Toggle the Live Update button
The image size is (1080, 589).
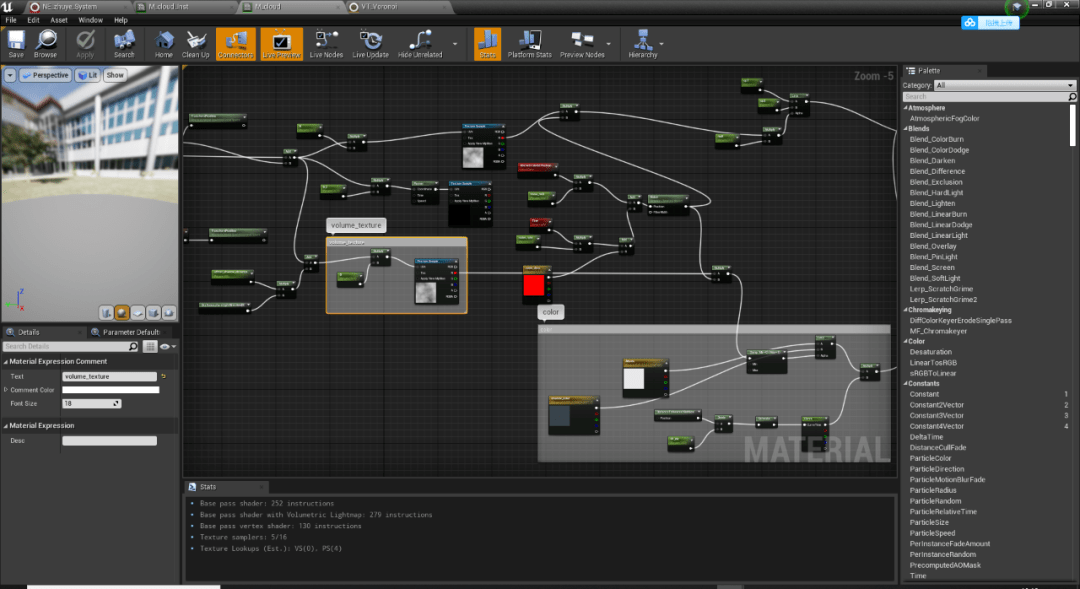click(x=371, y=43)
